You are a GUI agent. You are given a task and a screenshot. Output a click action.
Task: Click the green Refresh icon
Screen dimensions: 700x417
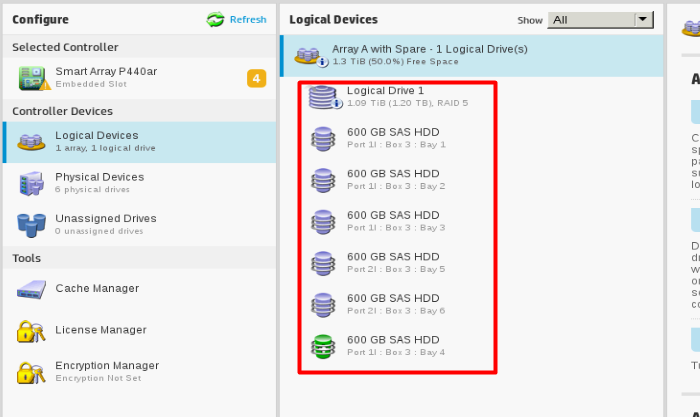click(215, 19)
